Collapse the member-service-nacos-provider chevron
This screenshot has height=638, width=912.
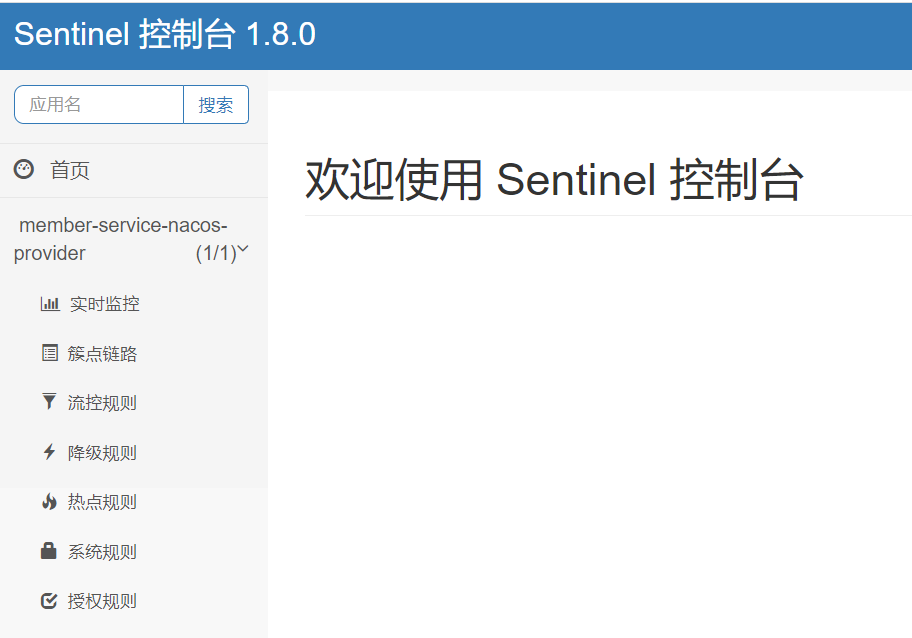(242, 250)
